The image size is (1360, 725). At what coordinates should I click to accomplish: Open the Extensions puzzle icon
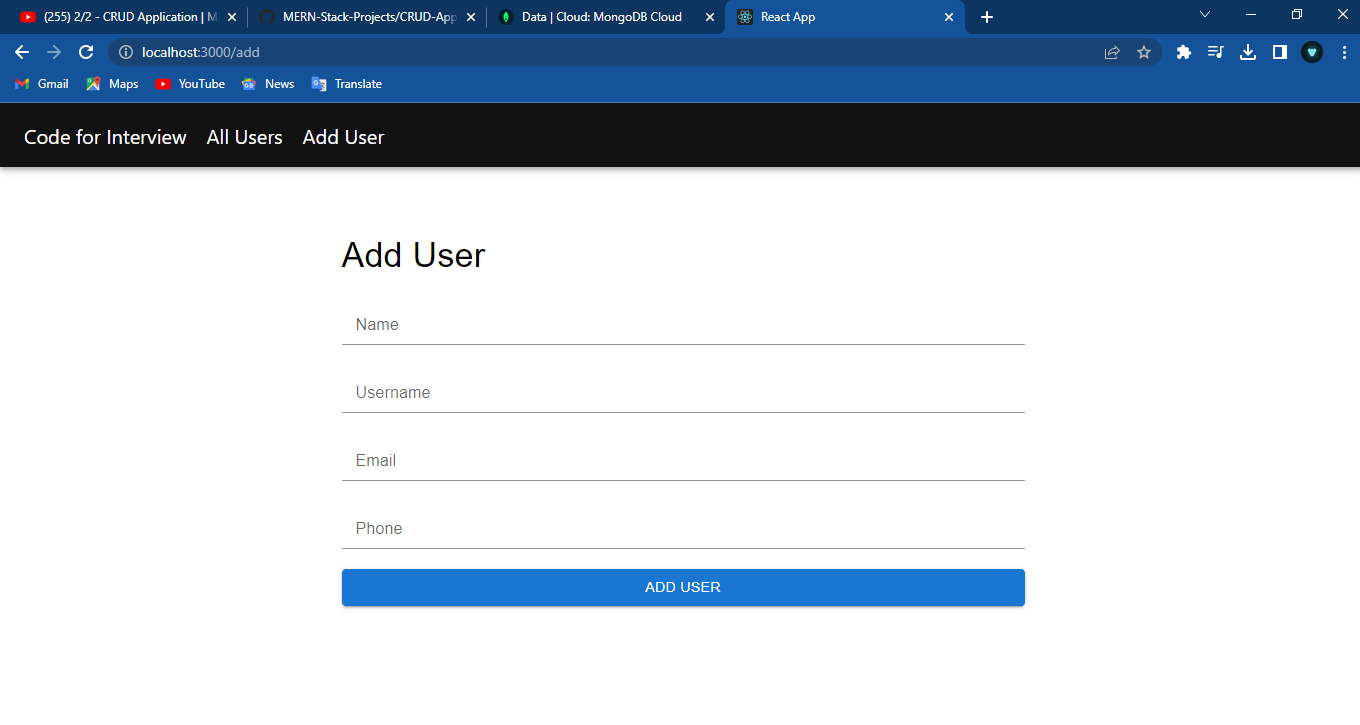(1184, 52)
